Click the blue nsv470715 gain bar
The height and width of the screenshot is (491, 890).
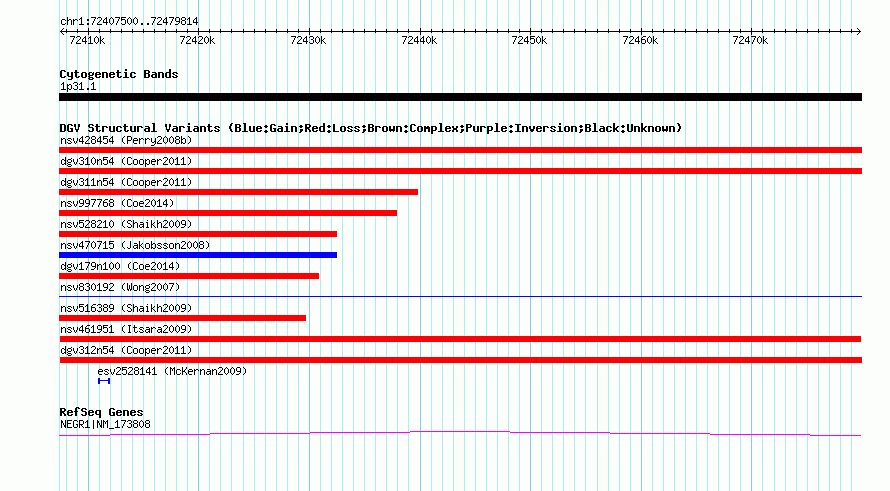(x=198, y=255)
